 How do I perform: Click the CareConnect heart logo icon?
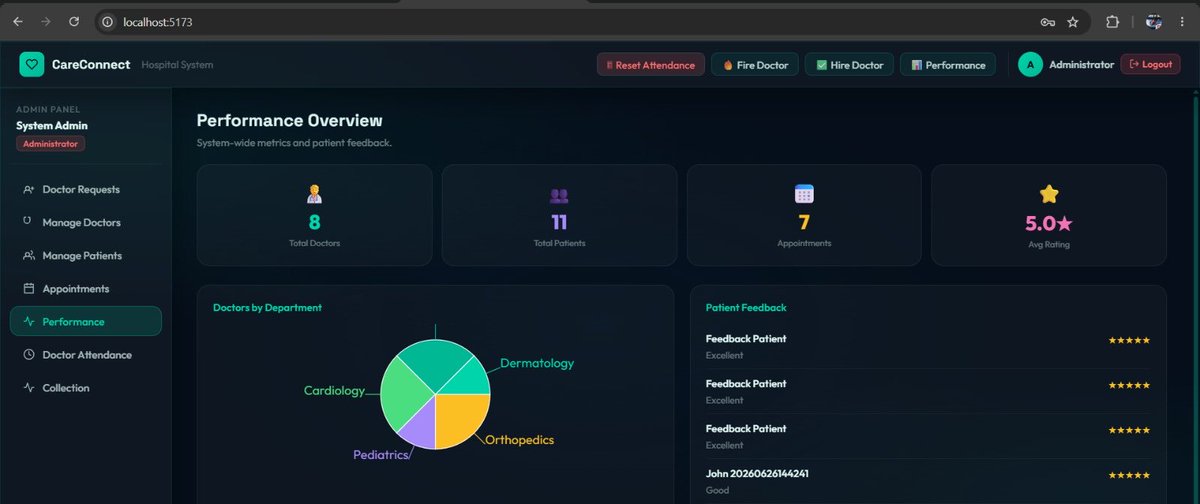[32, 64]
